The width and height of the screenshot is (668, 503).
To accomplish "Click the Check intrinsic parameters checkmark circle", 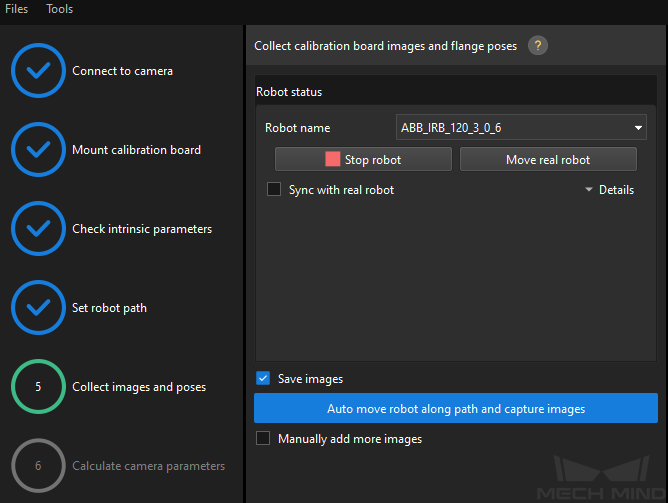I will tap(38, 229).
